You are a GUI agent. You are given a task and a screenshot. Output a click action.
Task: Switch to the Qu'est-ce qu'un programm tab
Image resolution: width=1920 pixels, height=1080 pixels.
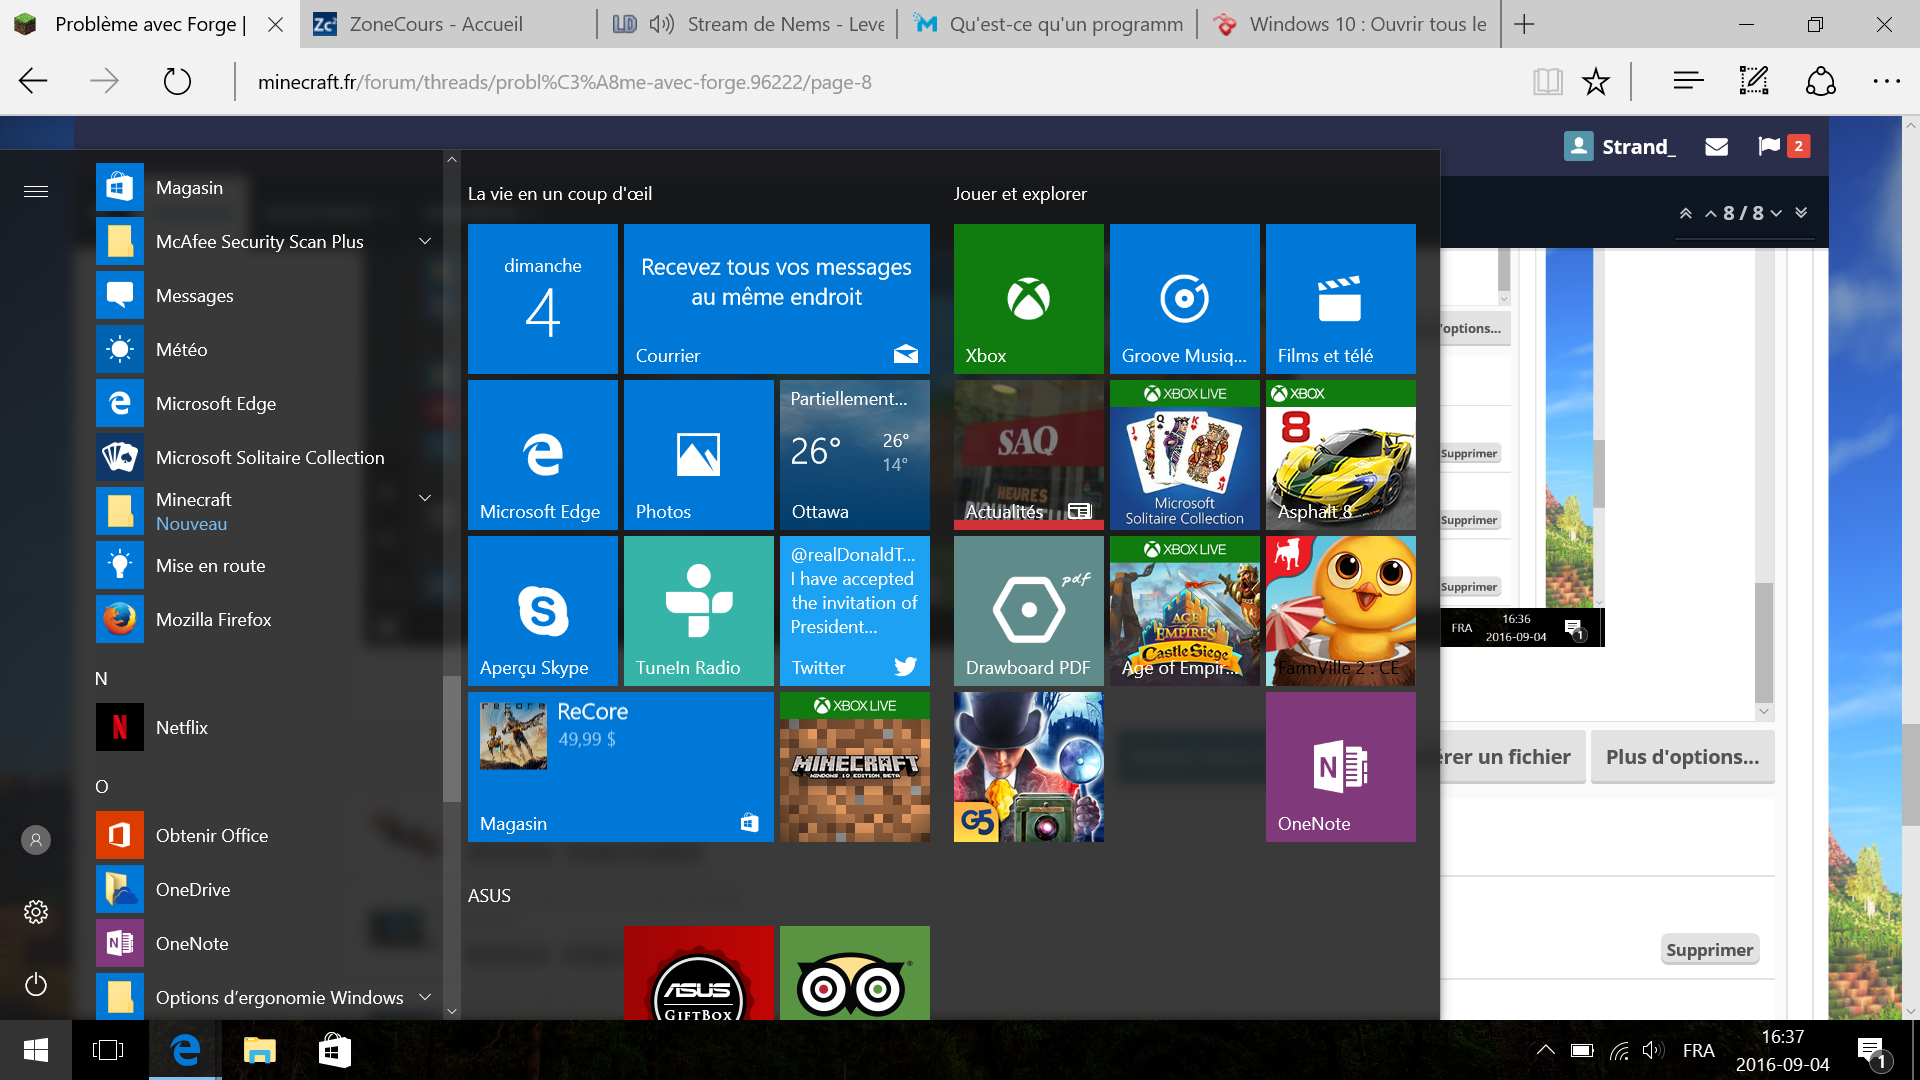pyautogui.click(x=1047, y=24)
